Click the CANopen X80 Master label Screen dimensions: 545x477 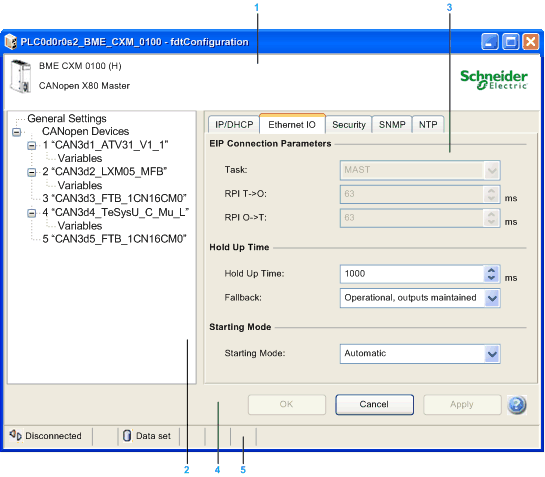pyautogui.click(x=84, y=86)
